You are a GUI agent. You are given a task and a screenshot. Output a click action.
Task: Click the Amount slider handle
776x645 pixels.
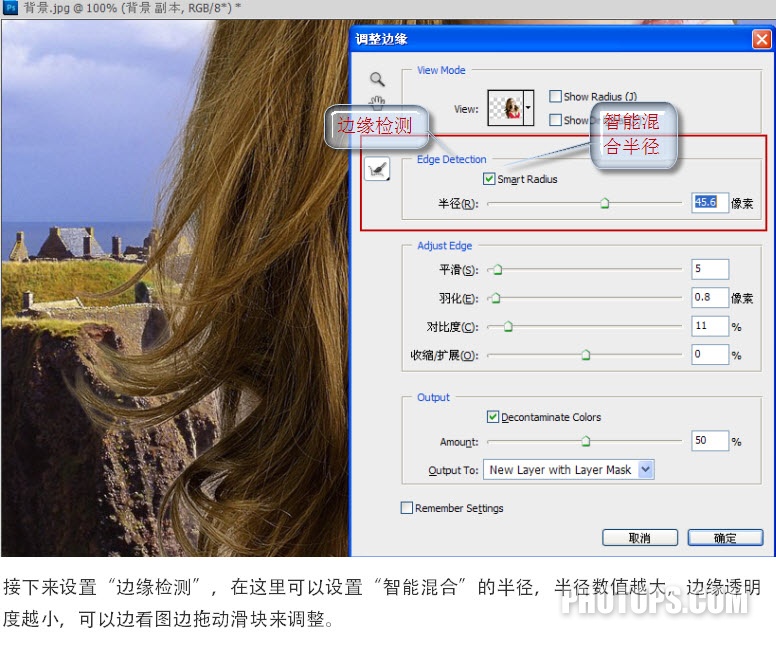(585, 441)
